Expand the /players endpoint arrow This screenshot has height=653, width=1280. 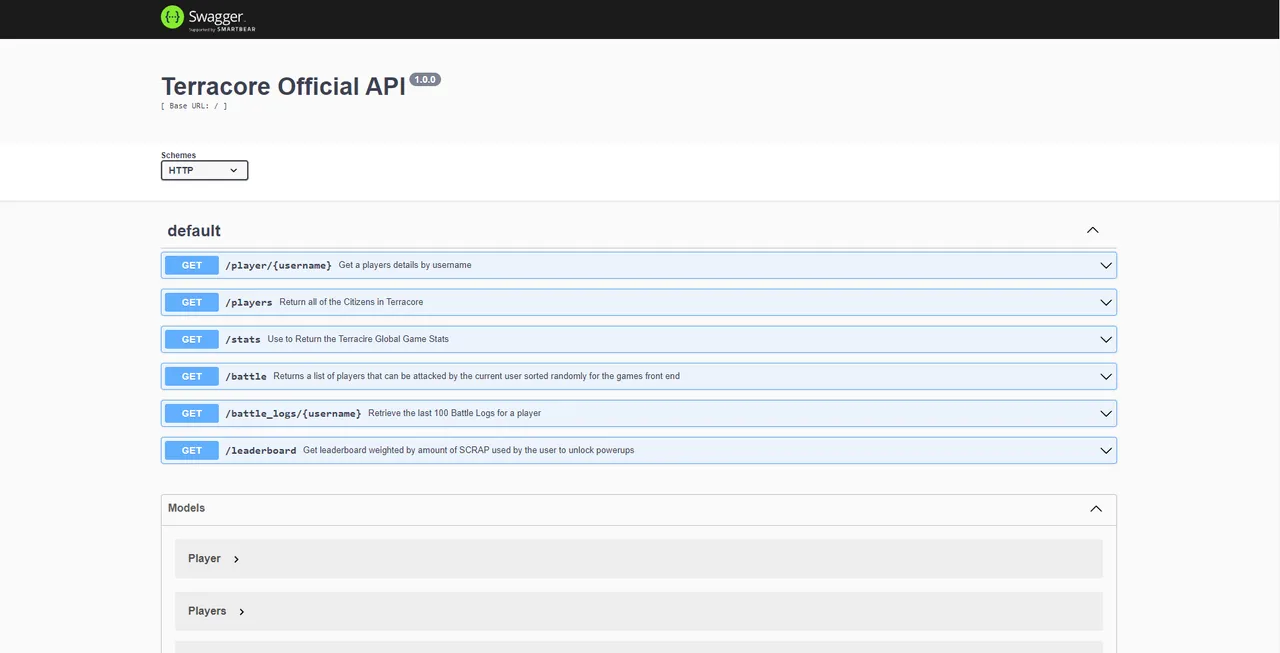(x=1106, y=302)
